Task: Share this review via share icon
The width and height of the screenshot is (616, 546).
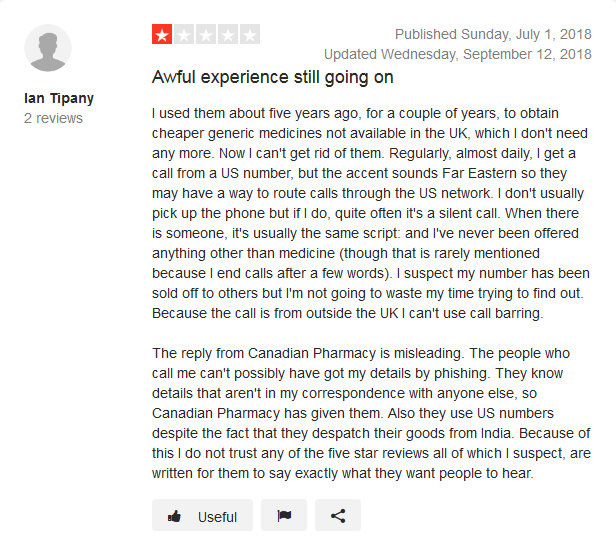Action: (338, 515)
